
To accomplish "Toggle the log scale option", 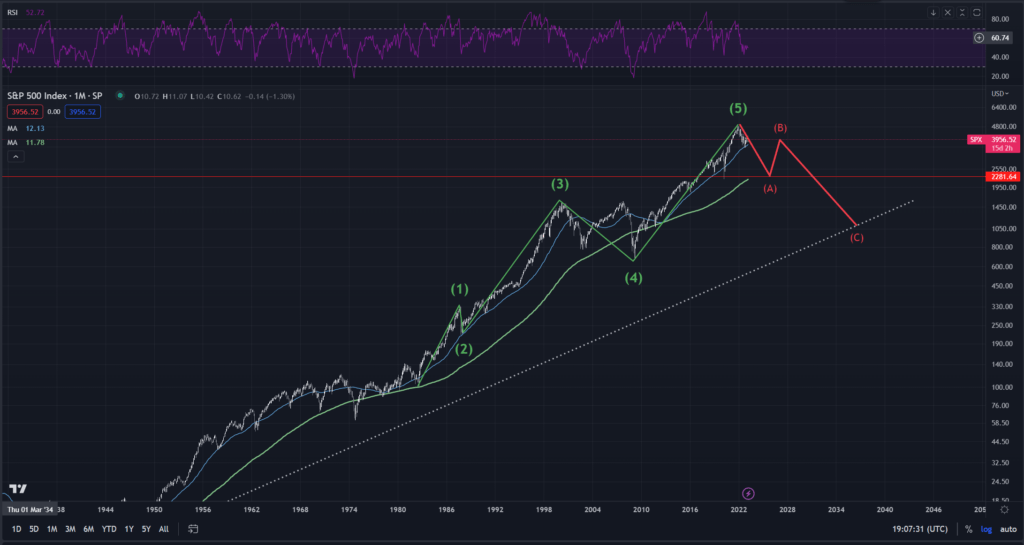I will coord(986,529).
